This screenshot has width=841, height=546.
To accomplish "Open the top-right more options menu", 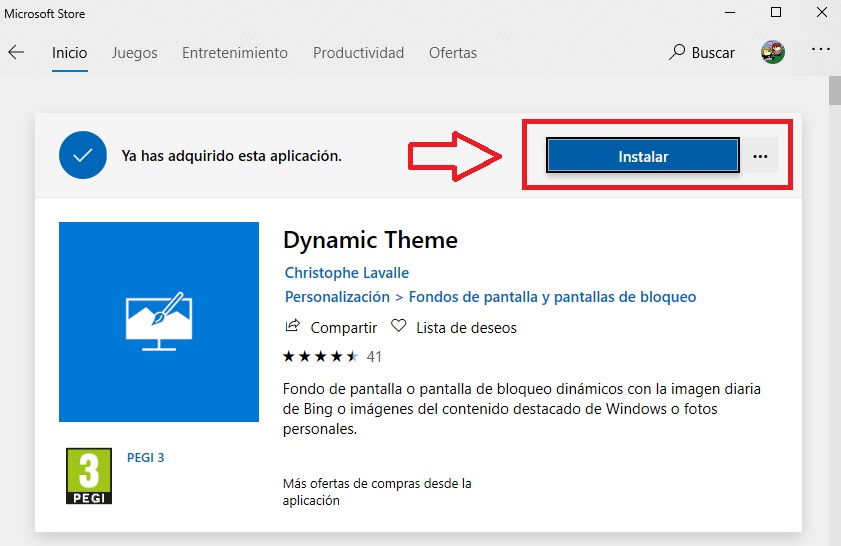I will 821,49.
